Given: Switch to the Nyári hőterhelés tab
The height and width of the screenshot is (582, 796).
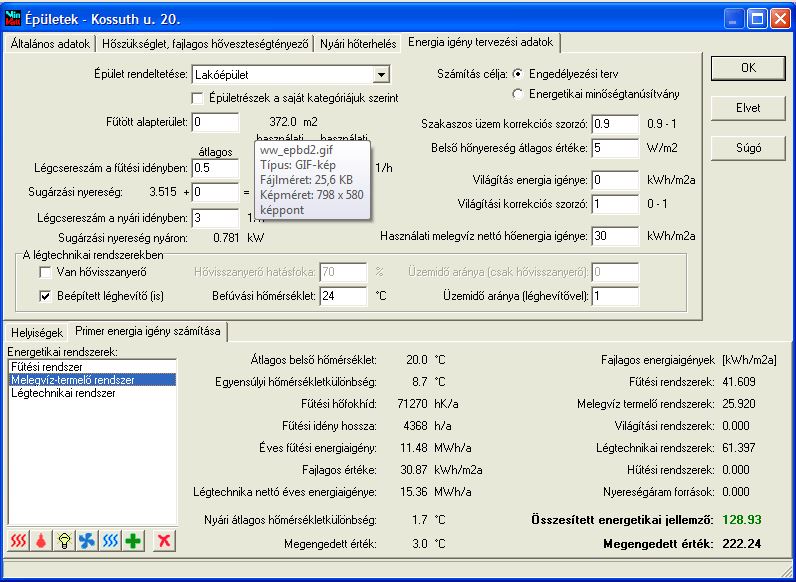Looking at the screenshot, I should click(x=358, y=44).
